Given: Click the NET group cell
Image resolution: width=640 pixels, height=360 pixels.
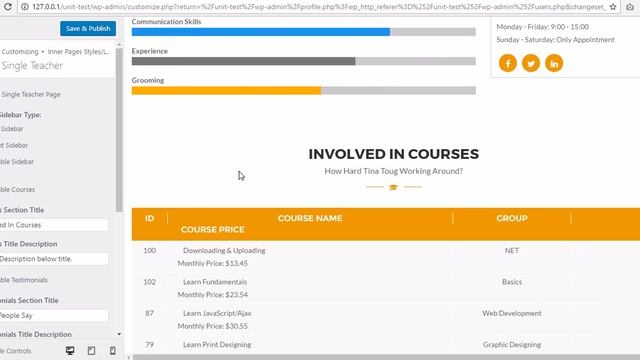Looking at the screenshot, I should [x=512, y=251].
